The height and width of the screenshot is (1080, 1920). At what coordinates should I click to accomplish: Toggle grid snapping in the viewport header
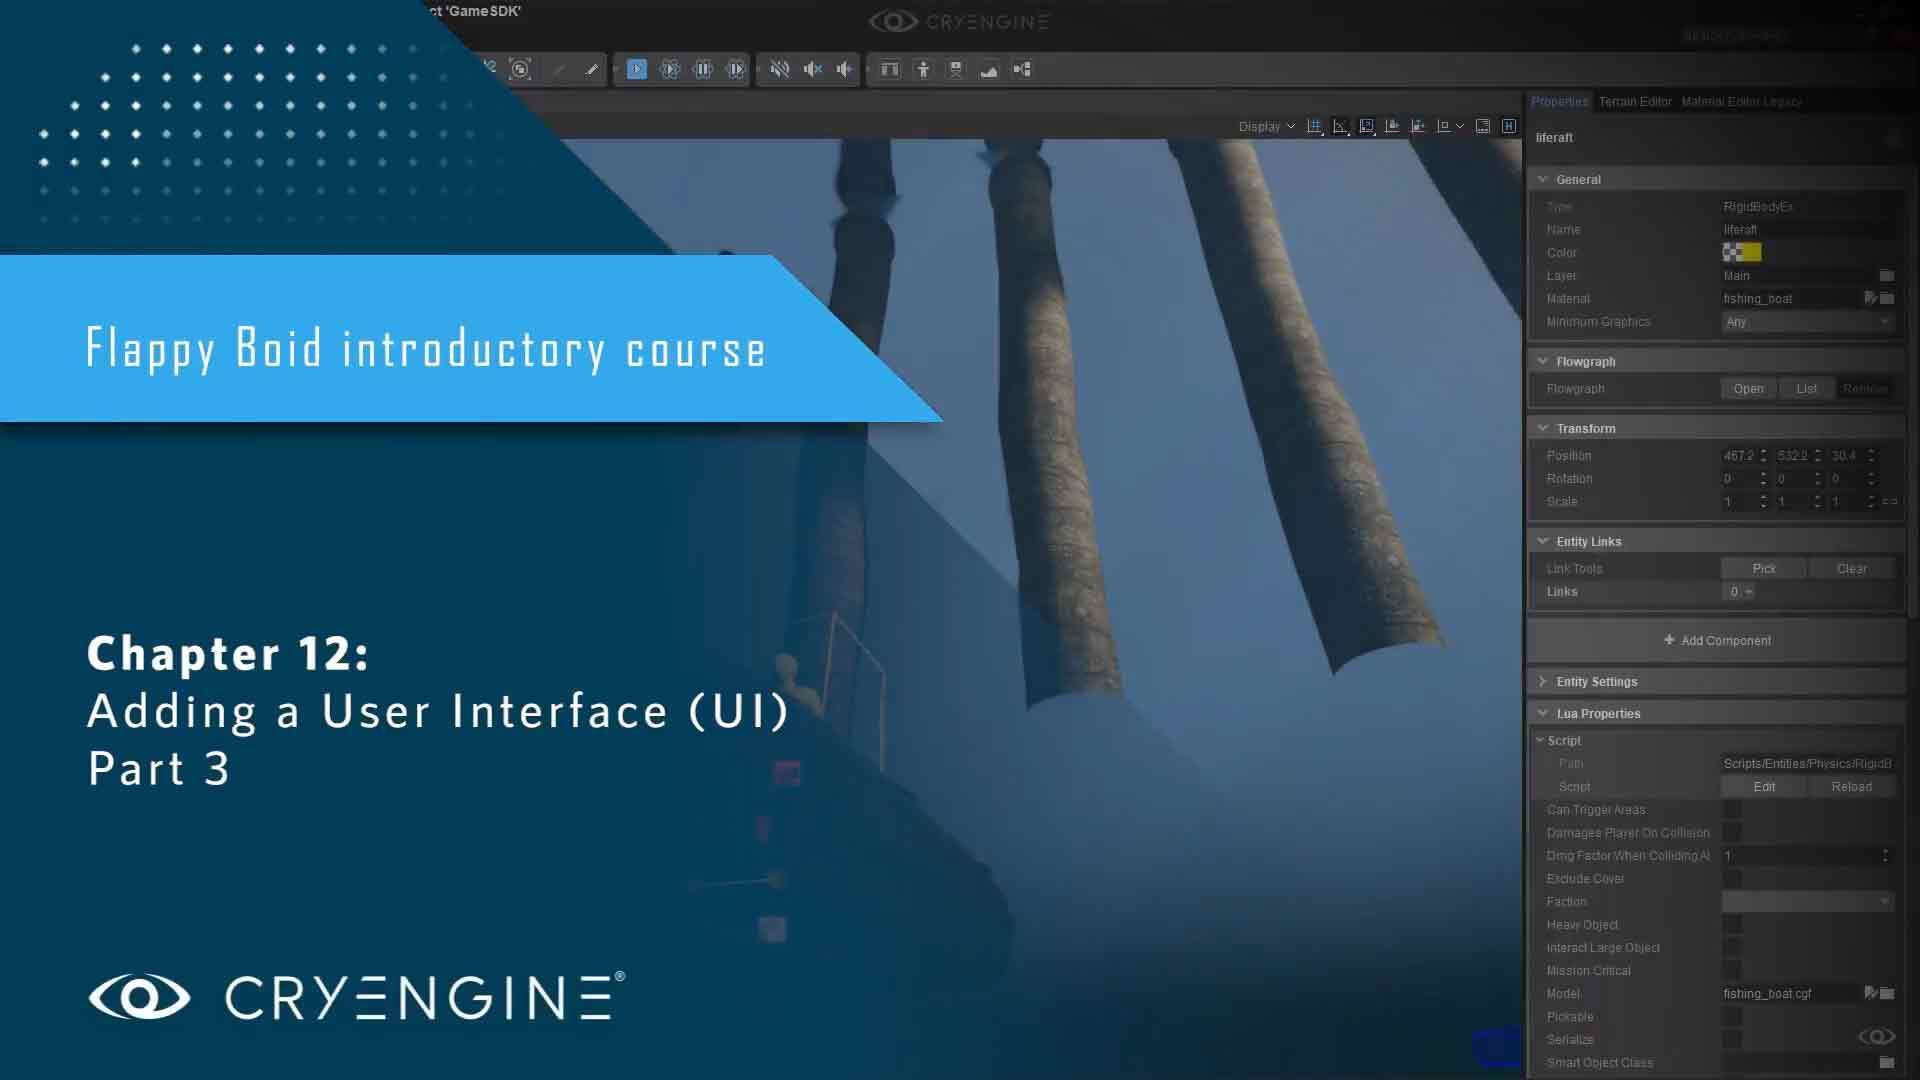point(1314,126)
